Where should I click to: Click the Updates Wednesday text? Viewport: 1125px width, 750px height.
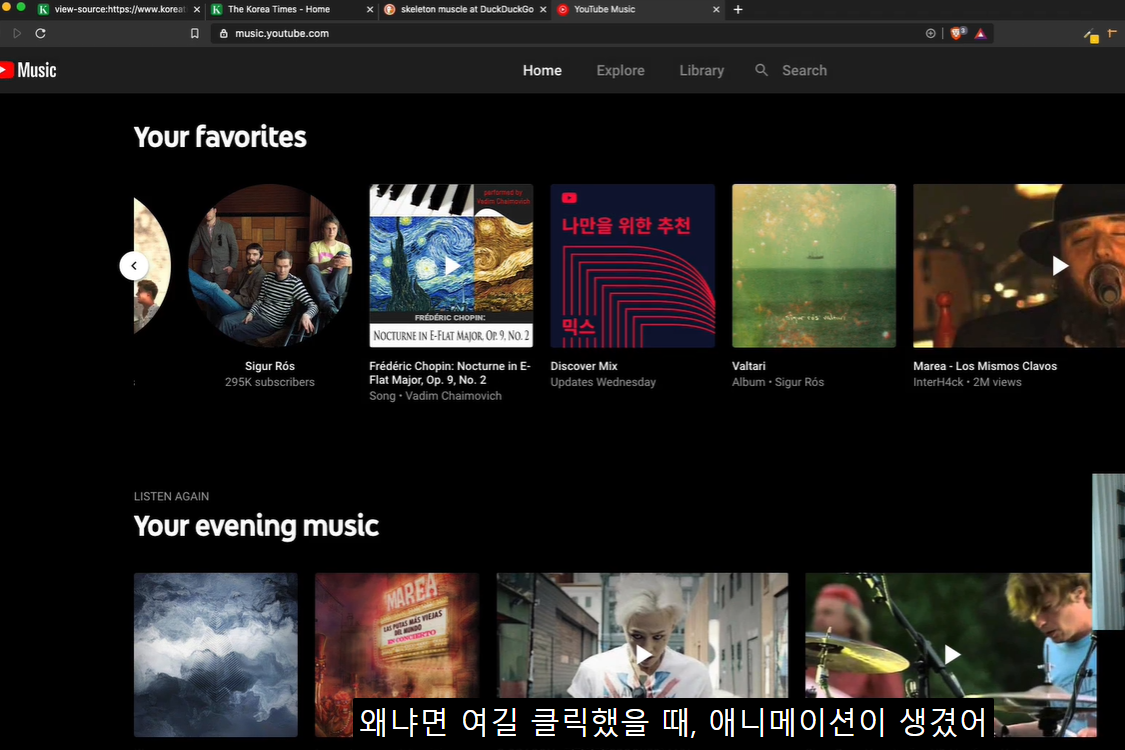(603, 382)
